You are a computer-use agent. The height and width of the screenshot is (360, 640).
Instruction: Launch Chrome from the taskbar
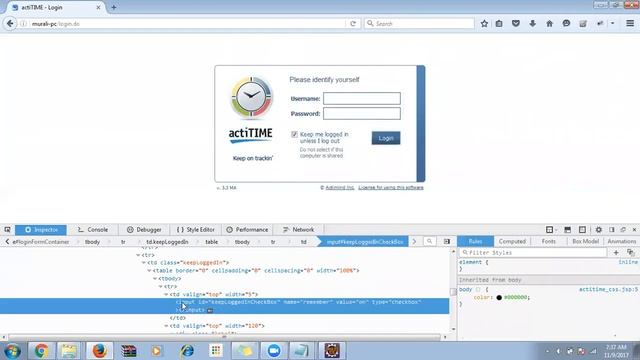pyautogui.click(x=41, y=351)
